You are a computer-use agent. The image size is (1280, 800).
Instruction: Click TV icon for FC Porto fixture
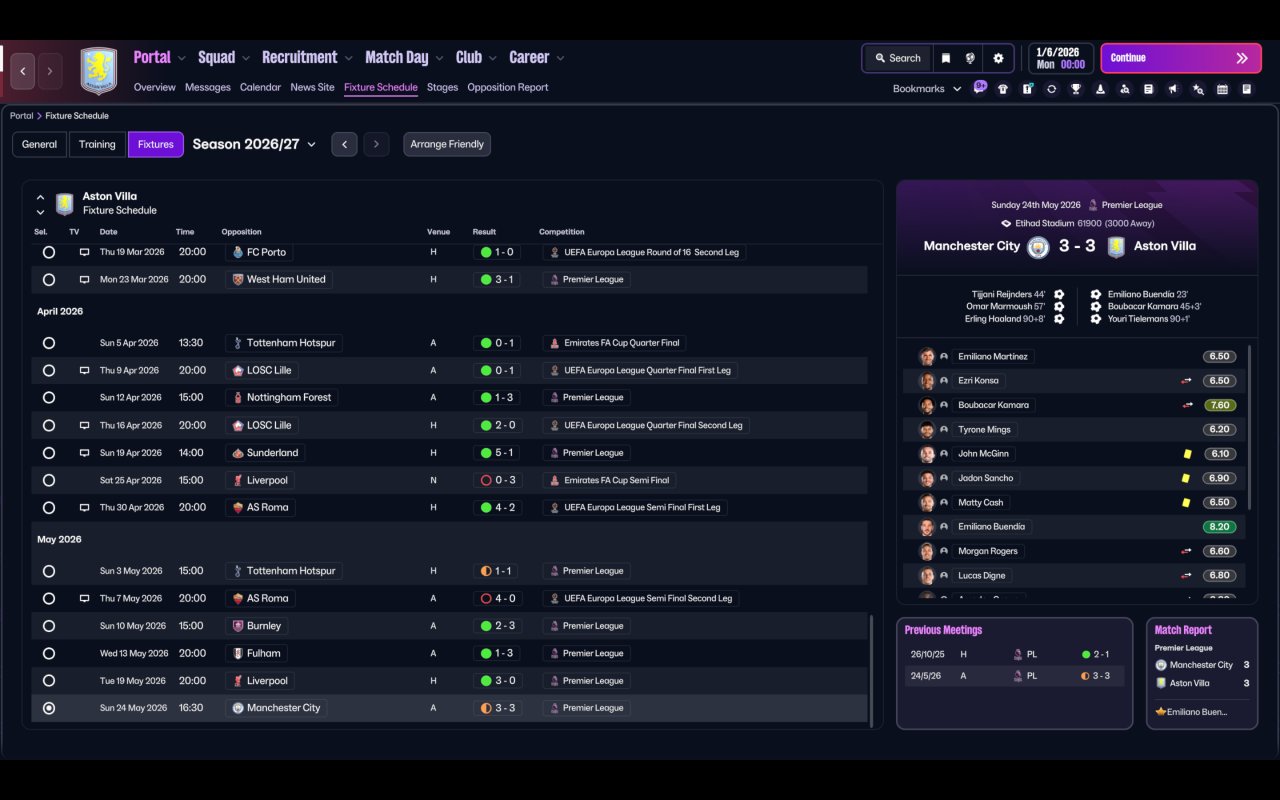pos(85,253)
